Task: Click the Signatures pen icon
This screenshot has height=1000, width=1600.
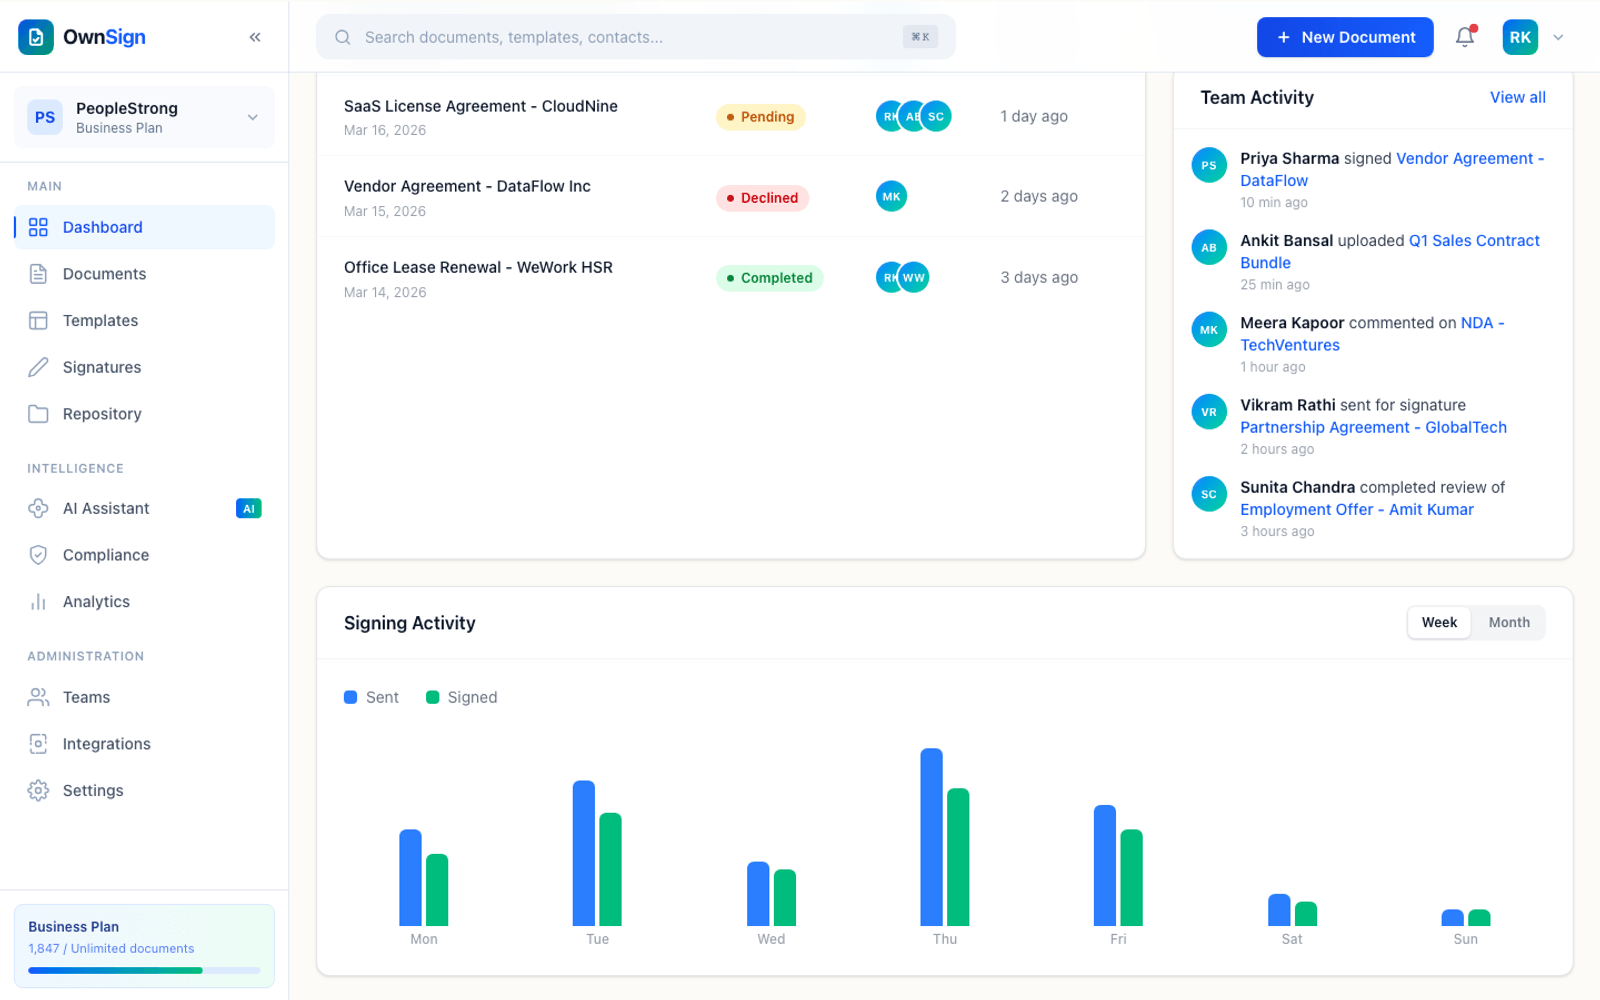Action: (38, 367)
